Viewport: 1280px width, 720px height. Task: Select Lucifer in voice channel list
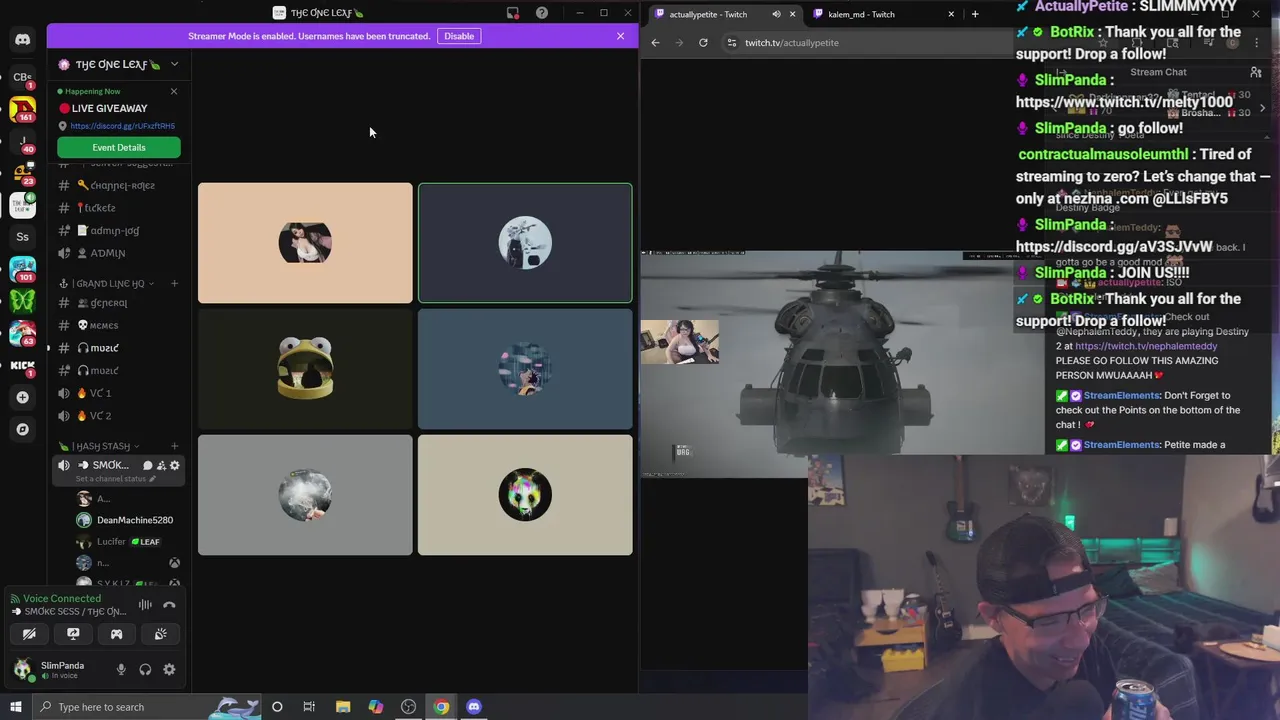tap(128, 542)
